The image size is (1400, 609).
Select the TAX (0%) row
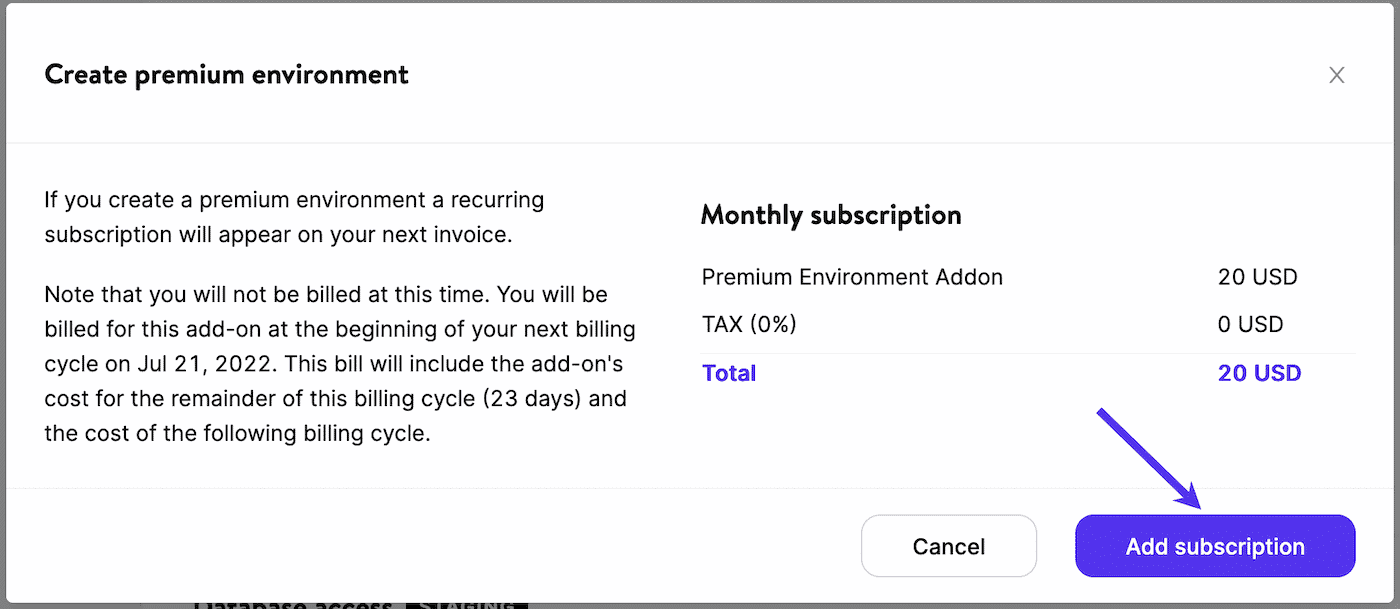(749, 324)
